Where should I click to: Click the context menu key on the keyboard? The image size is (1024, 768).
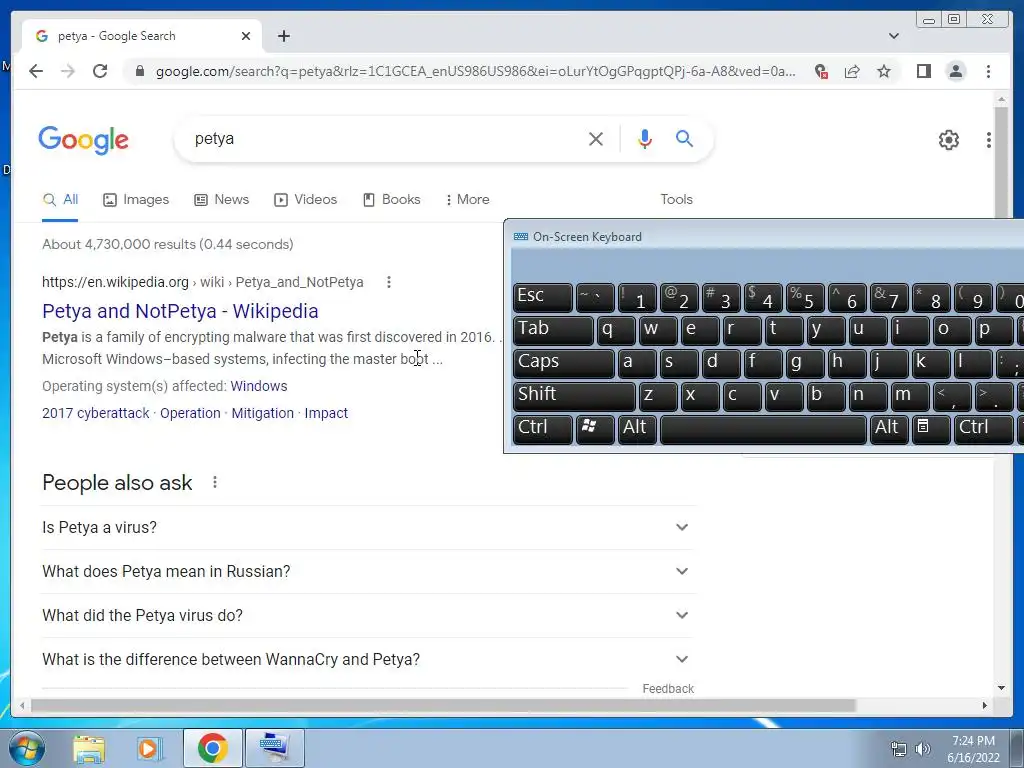point(931,428)
